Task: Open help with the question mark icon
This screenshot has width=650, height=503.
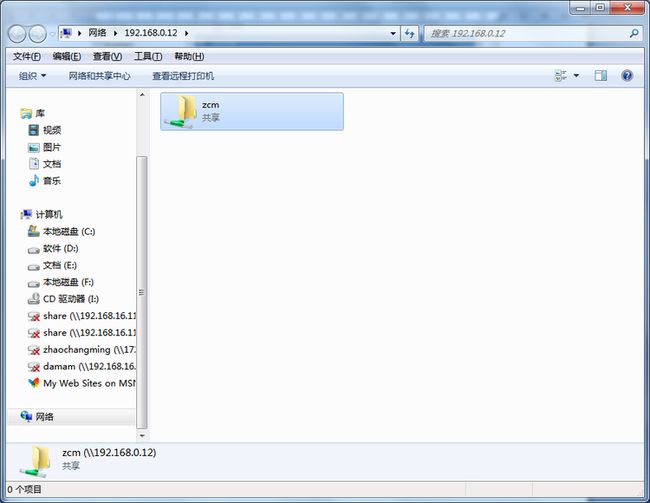Action: click(x=627, y=75)
